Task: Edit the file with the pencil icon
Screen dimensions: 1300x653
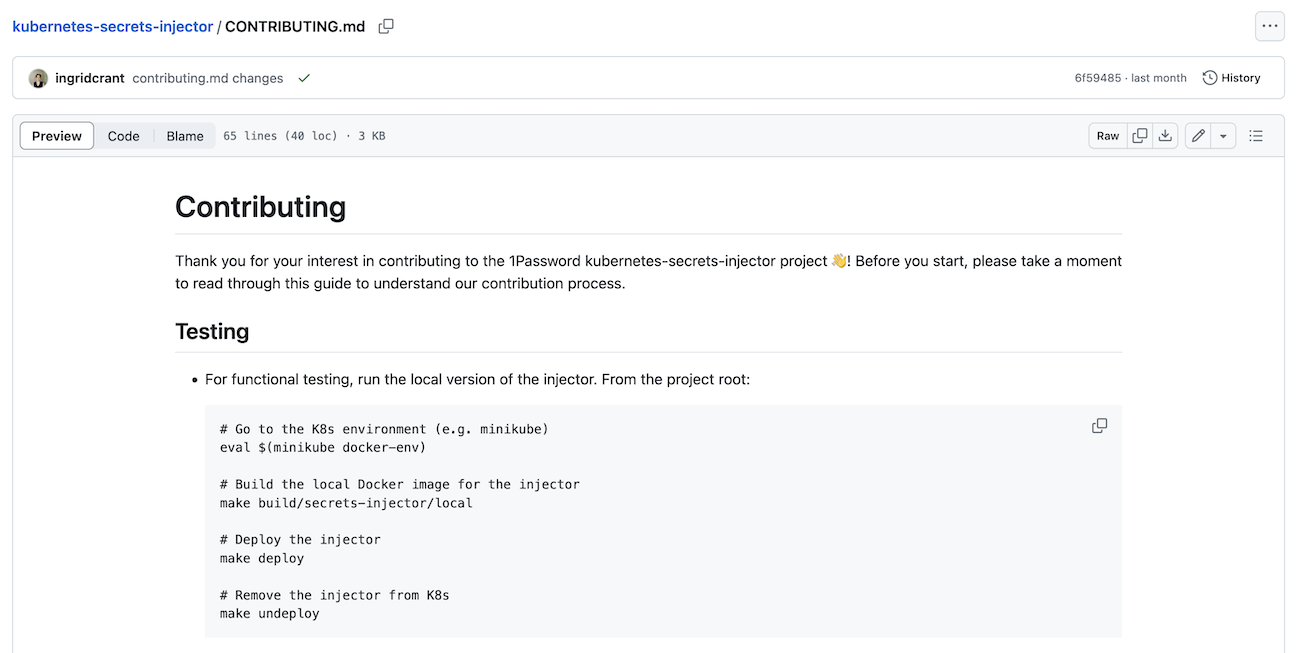Action: pos(1198,135)
